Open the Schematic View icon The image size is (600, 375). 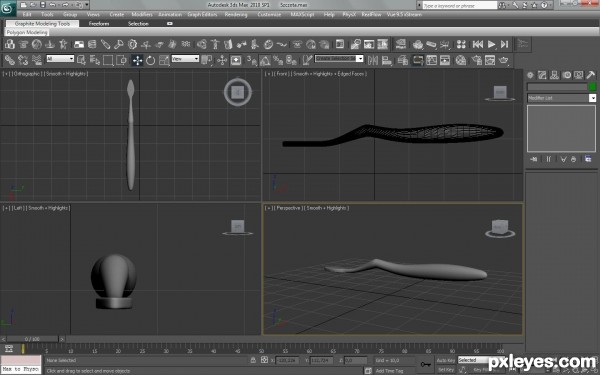(445, 60)
